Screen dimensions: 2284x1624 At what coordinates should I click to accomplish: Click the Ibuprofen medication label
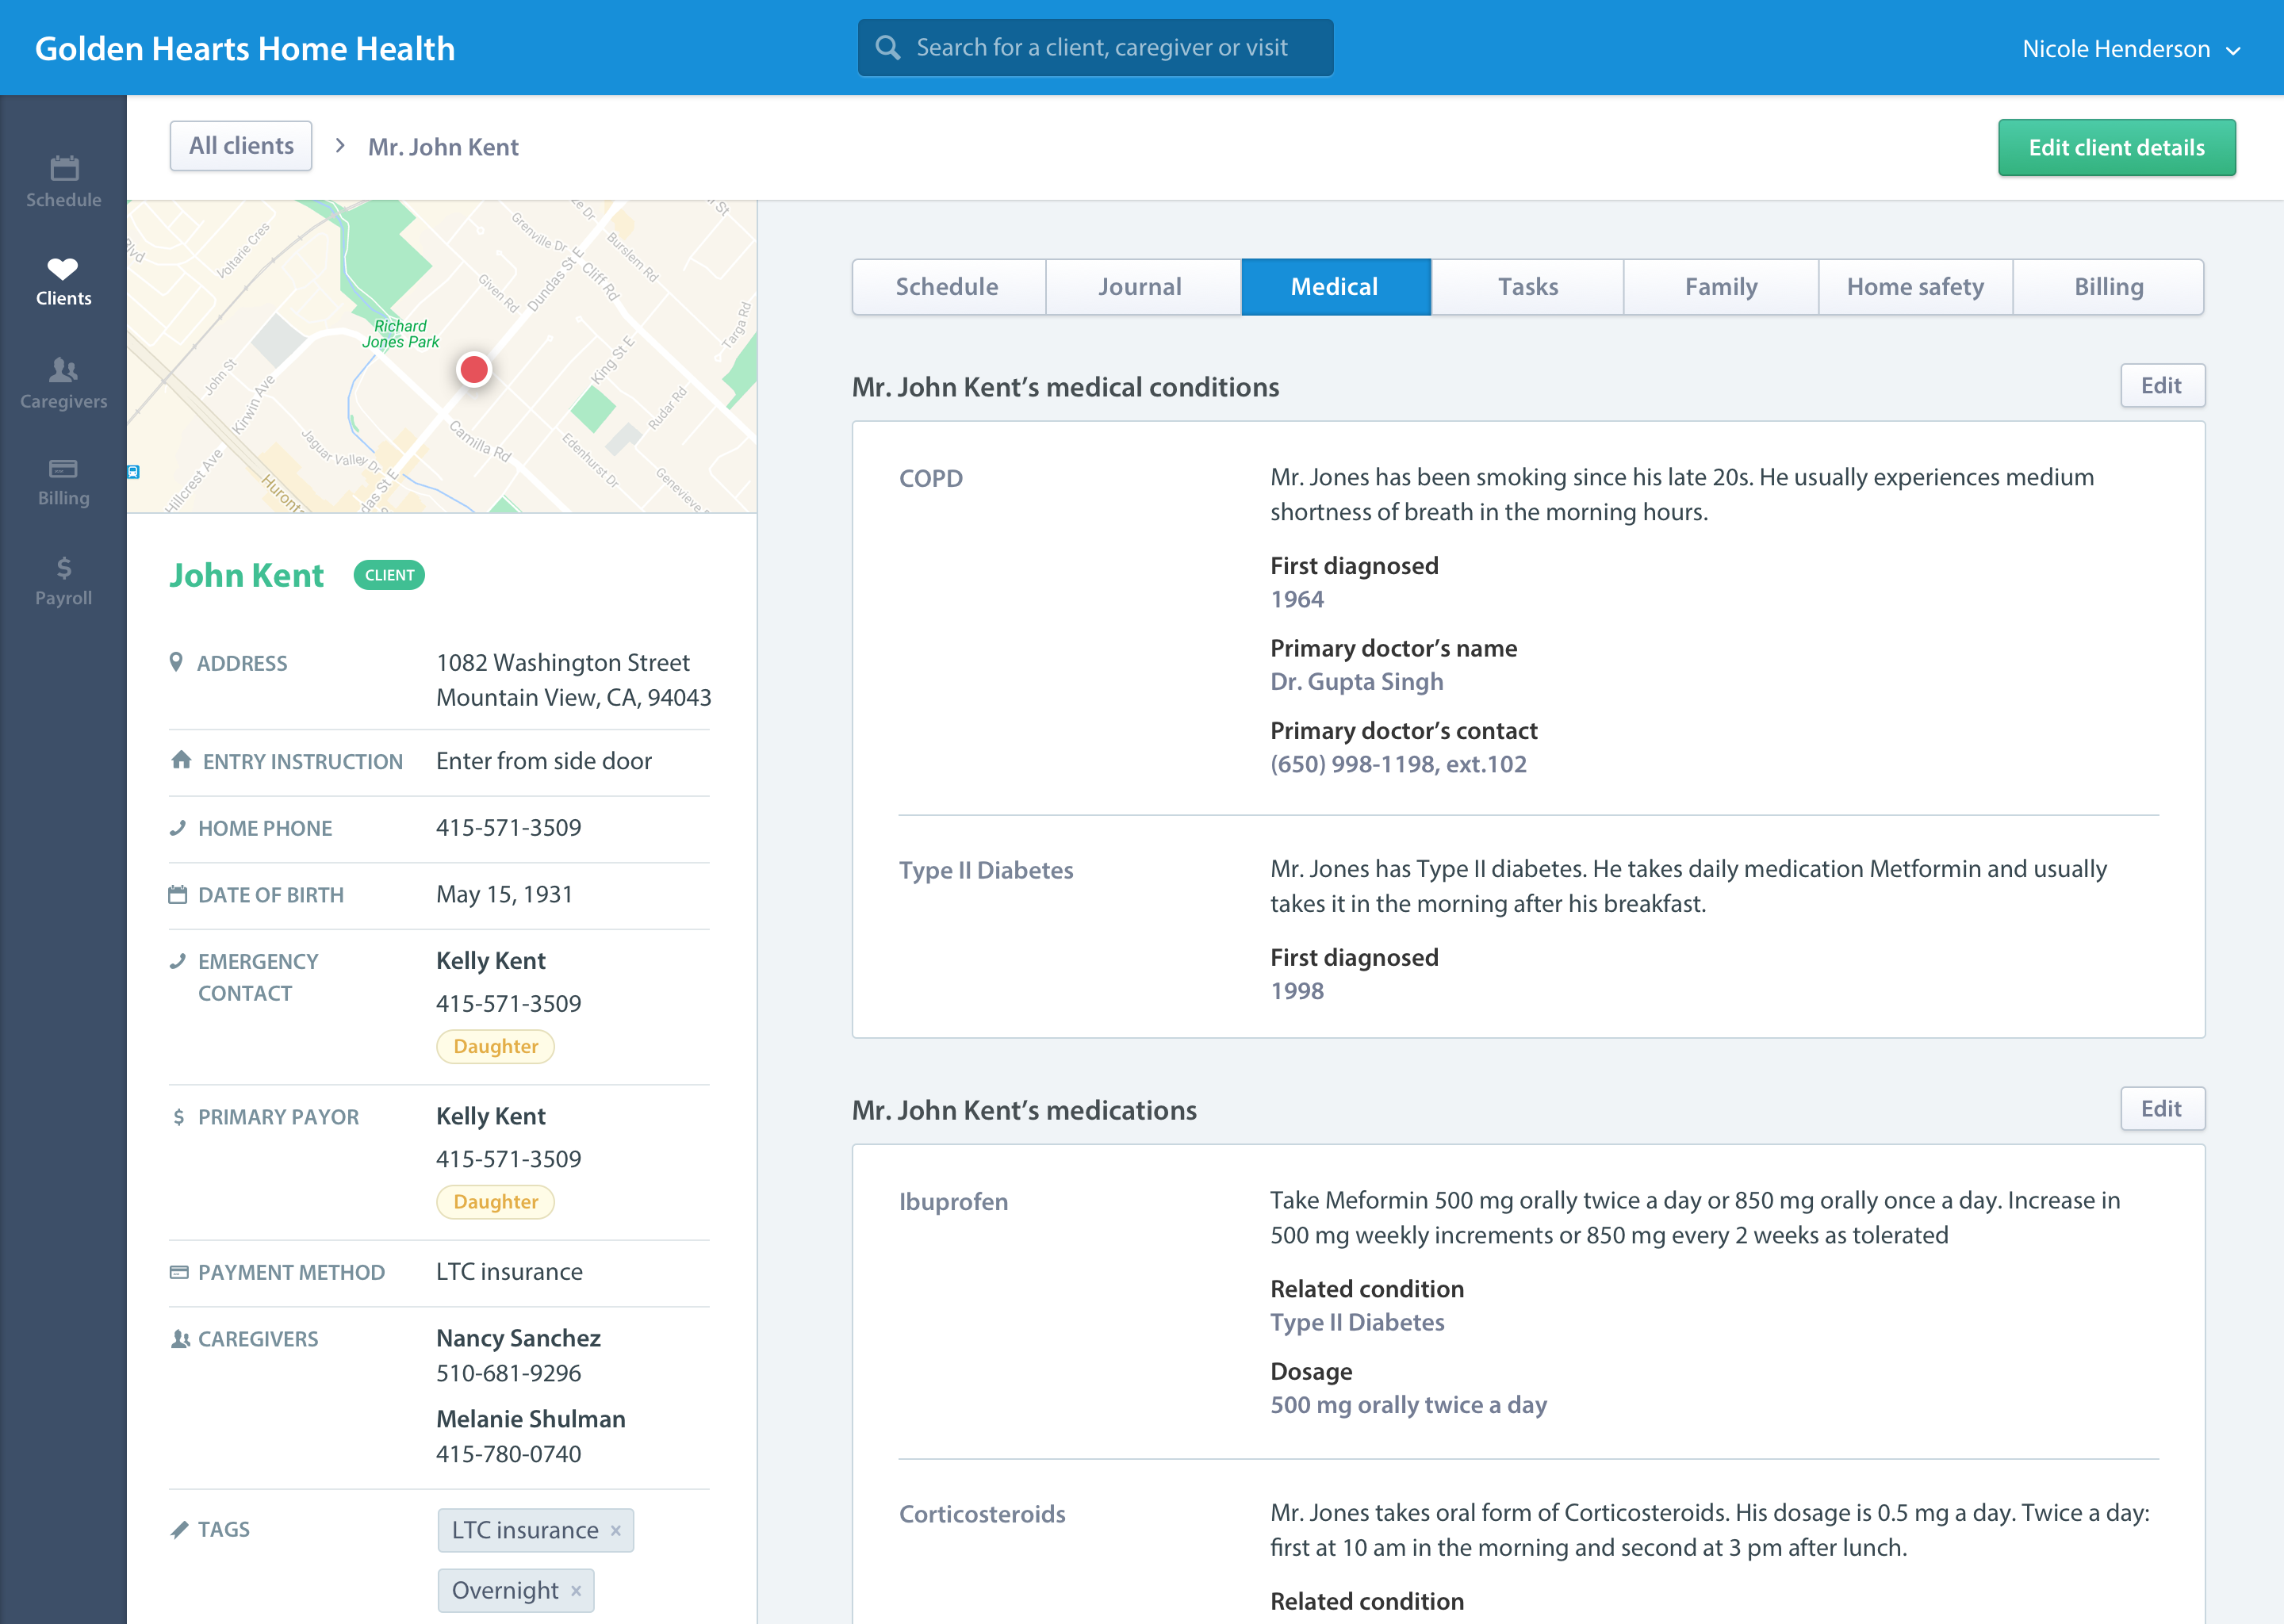pyautogui.click(x=953, y=1201)
